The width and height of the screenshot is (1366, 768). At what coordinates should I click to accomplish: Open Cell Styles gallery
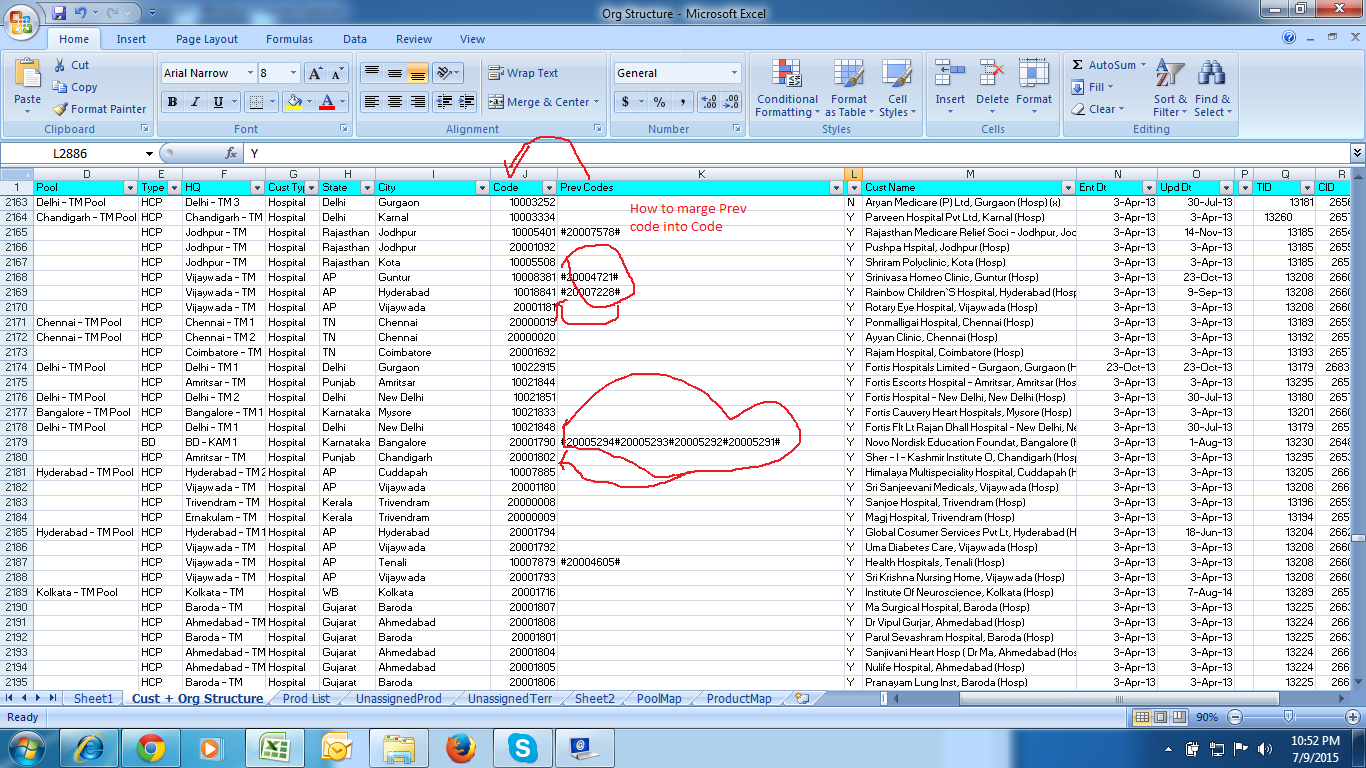(897, 88)
